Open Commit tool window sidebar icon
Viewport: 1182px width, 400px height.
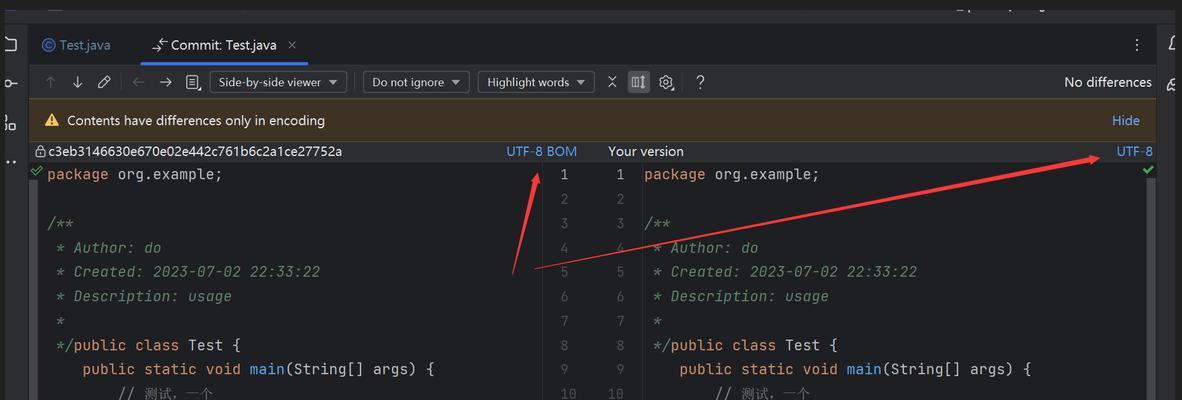pyautogui.click(x=11, y=83)
